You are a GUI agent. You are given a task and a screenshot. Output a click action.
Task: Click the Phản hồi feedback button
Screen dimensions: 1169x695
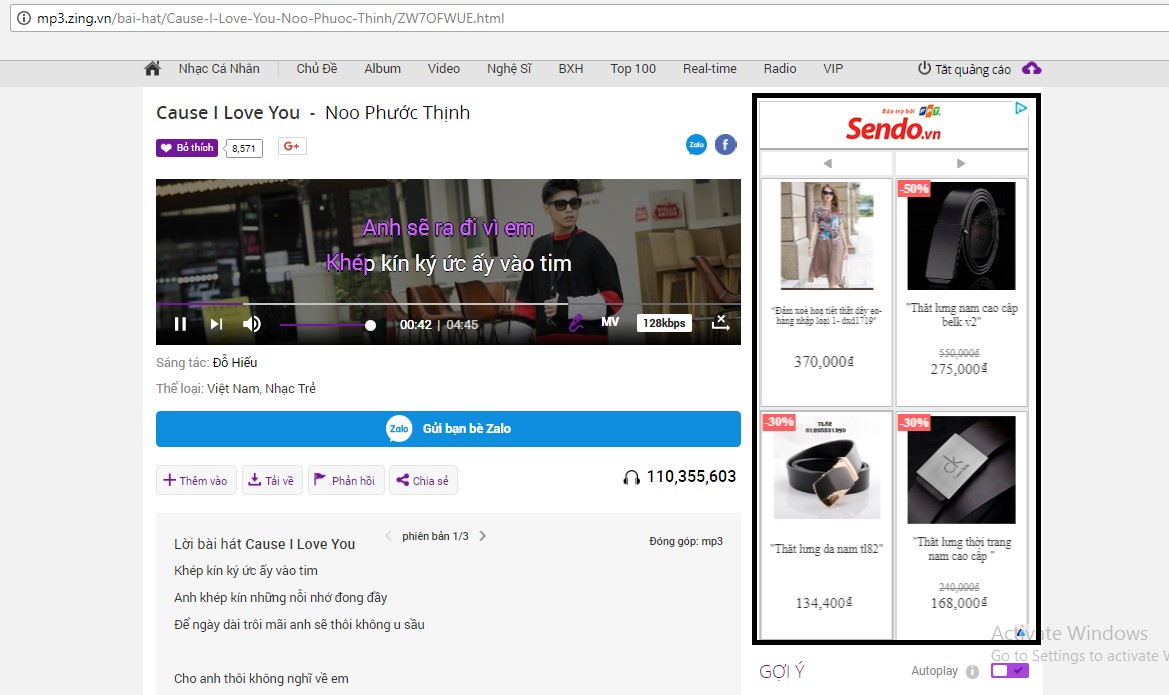(346, 480)
